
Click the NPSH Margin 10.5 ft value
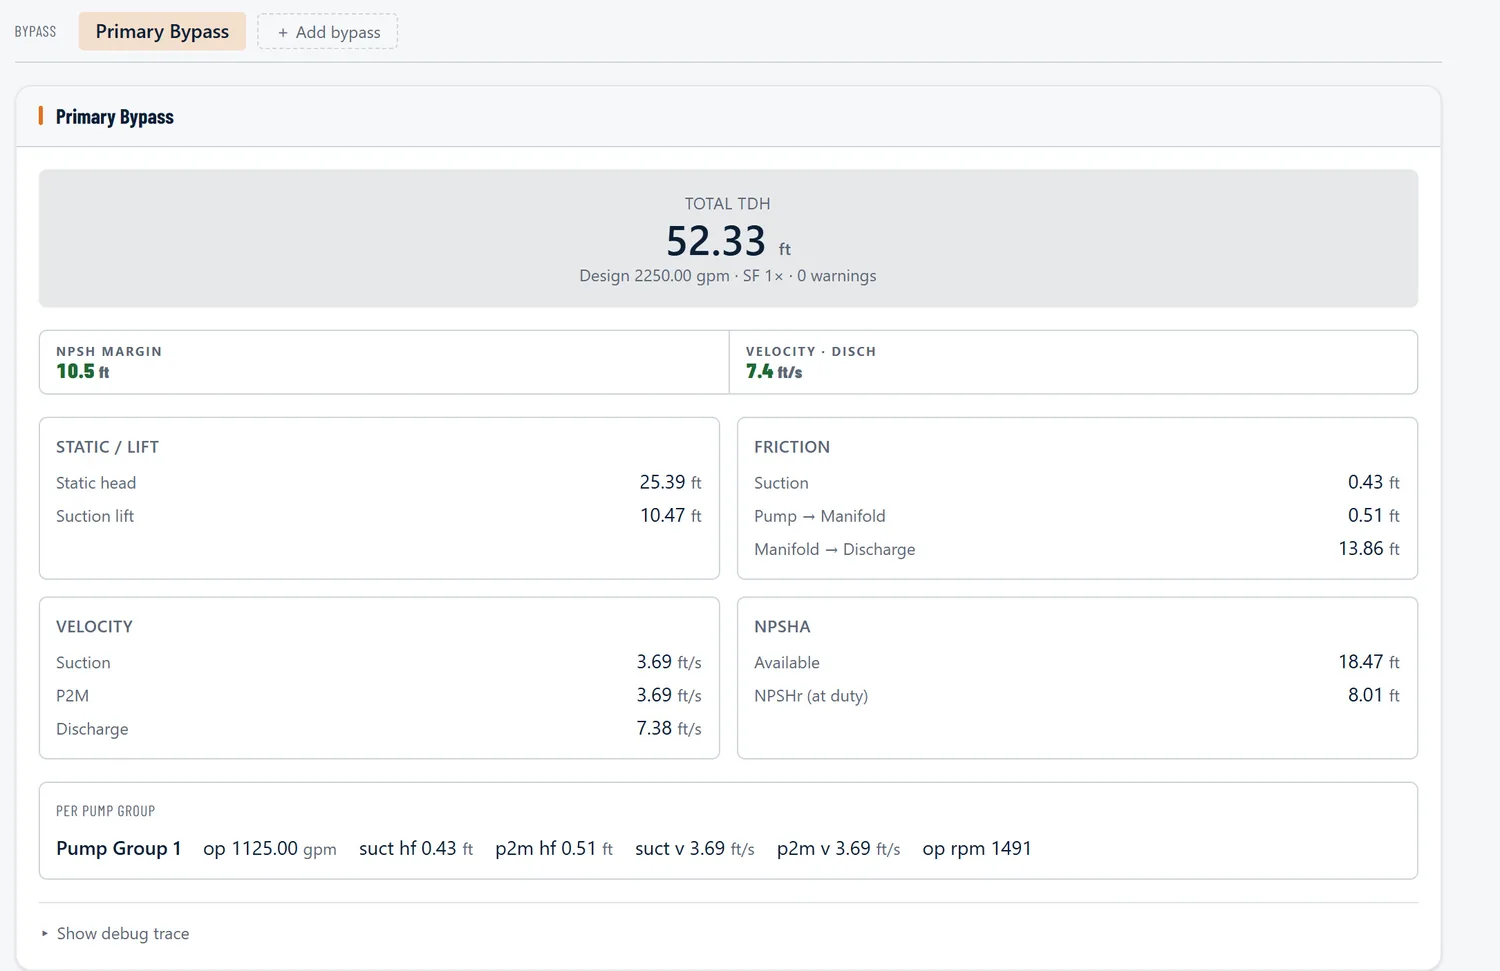click(x=83, y=371)
